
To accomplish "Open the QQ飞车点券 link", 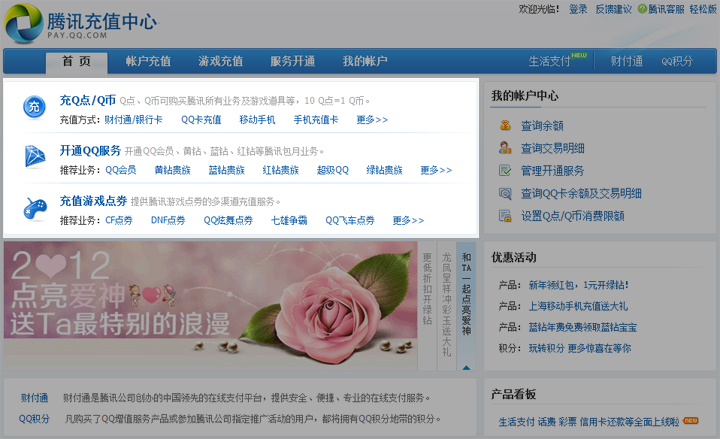I will [x=350, y=220].
